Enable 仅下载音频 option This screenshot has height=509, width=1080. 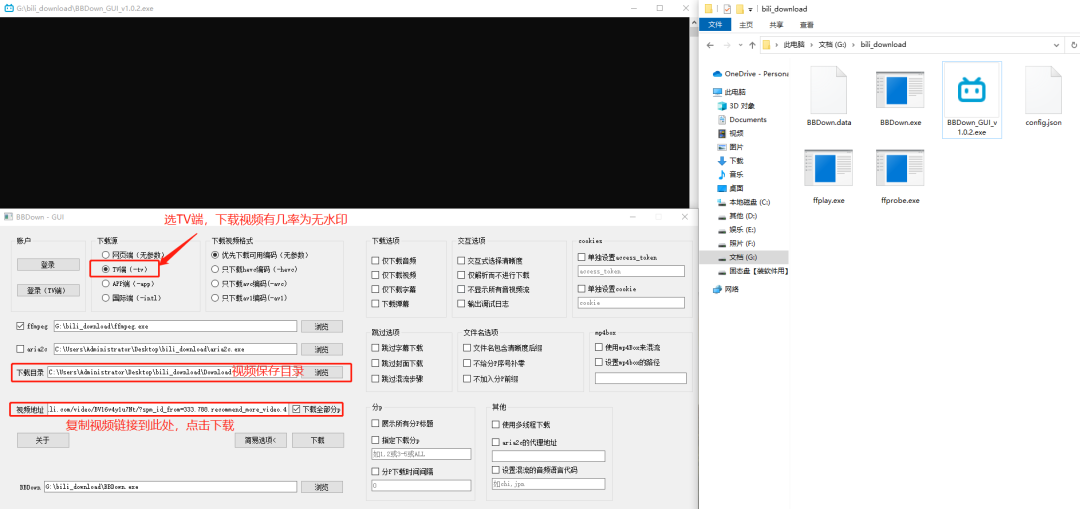[x=375, y=260]
